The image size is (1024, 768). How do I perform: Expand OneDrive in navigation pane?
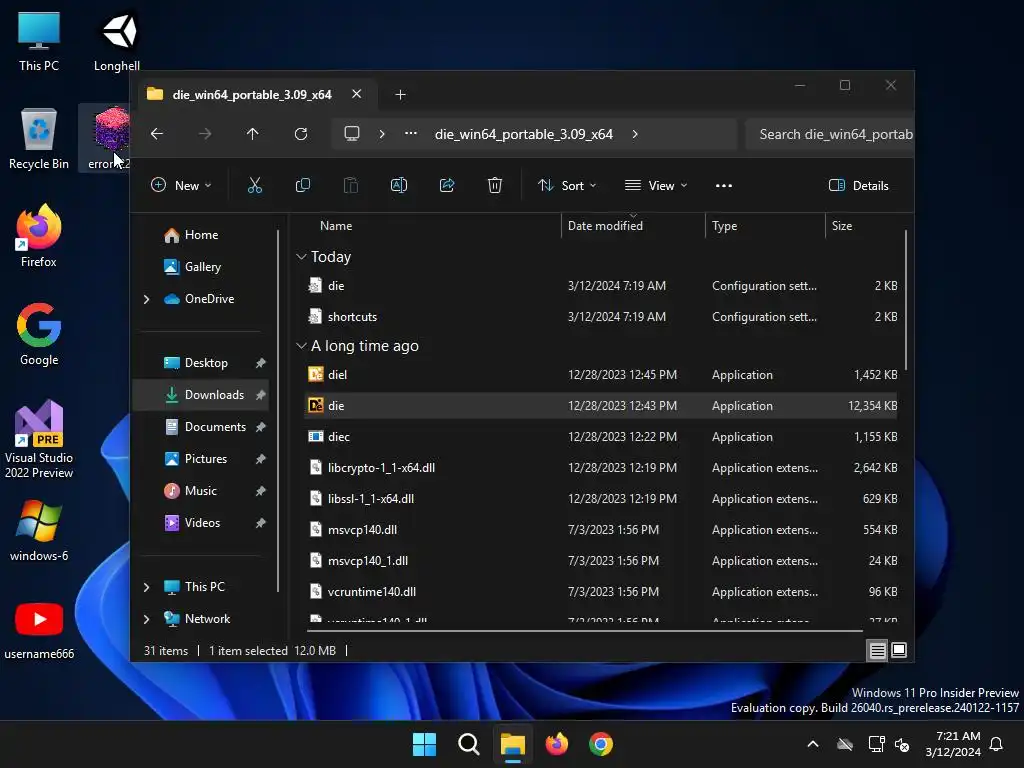pos(146,299)
